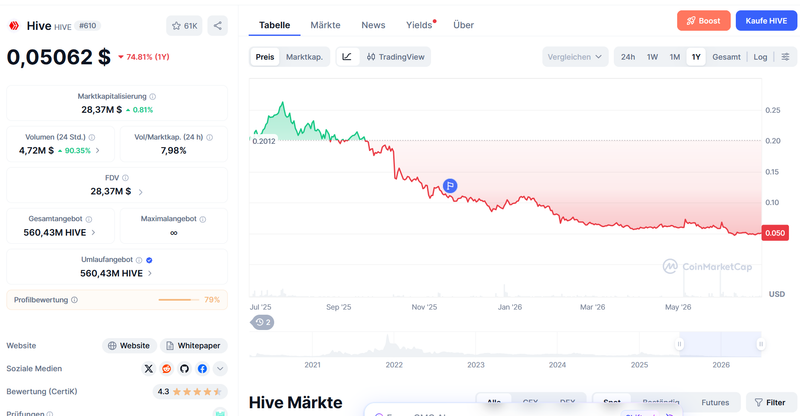Open the GitHub repository icon
The width and height of the screenshot is (800, 416).
pos(184,369)
